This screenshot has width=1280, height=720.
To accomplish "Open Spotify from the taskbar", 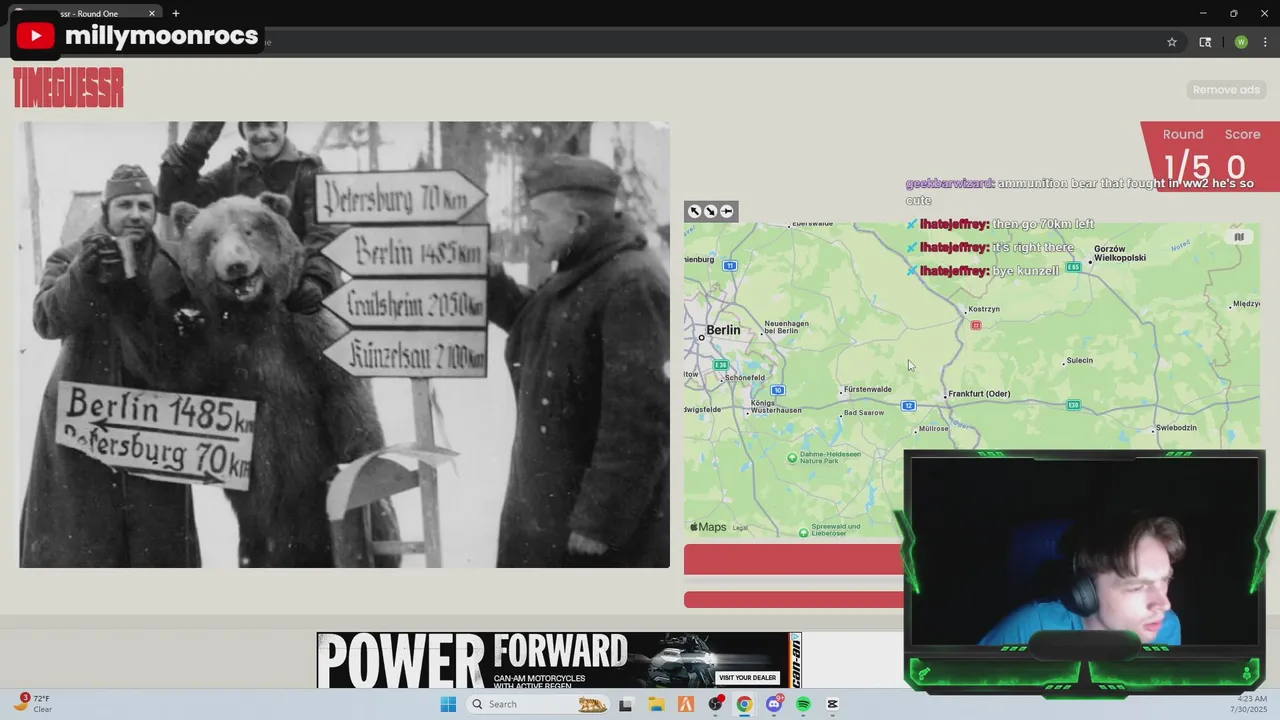I will (803, 704).
